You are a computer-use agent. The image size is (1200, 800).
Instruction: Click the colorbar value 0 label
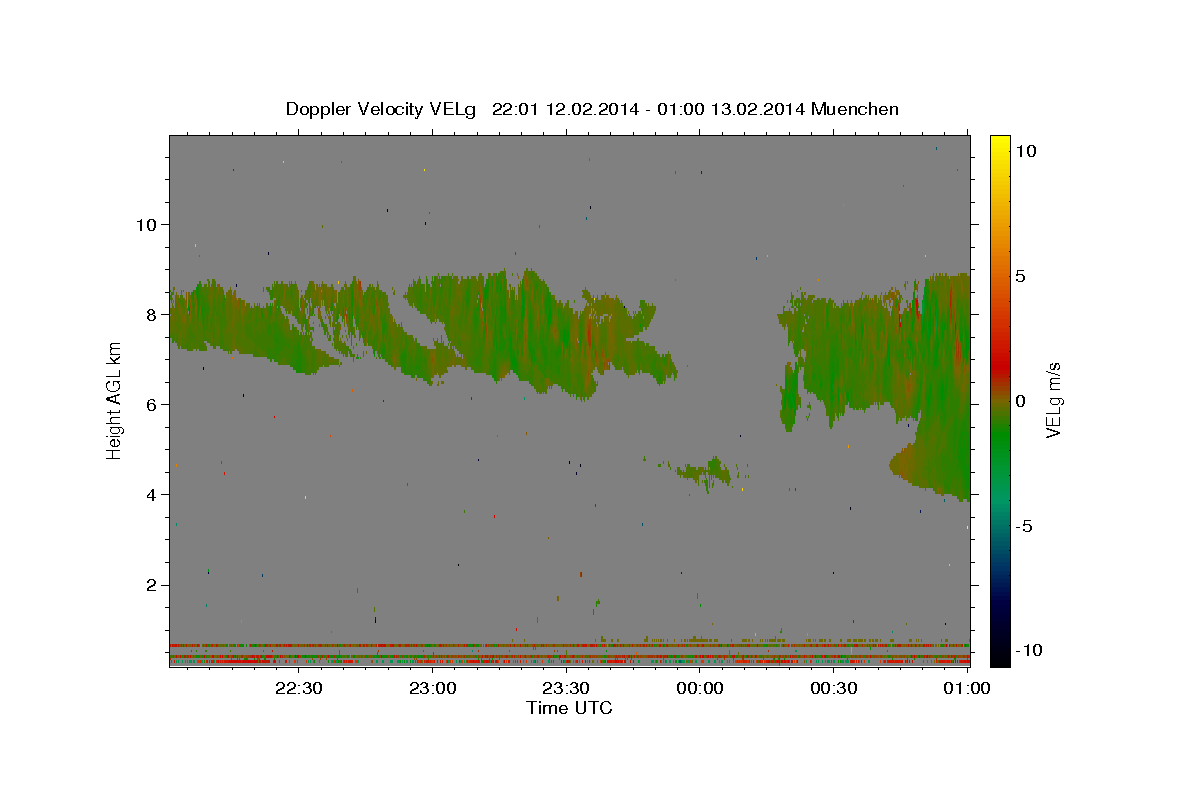coord(1019,401)
